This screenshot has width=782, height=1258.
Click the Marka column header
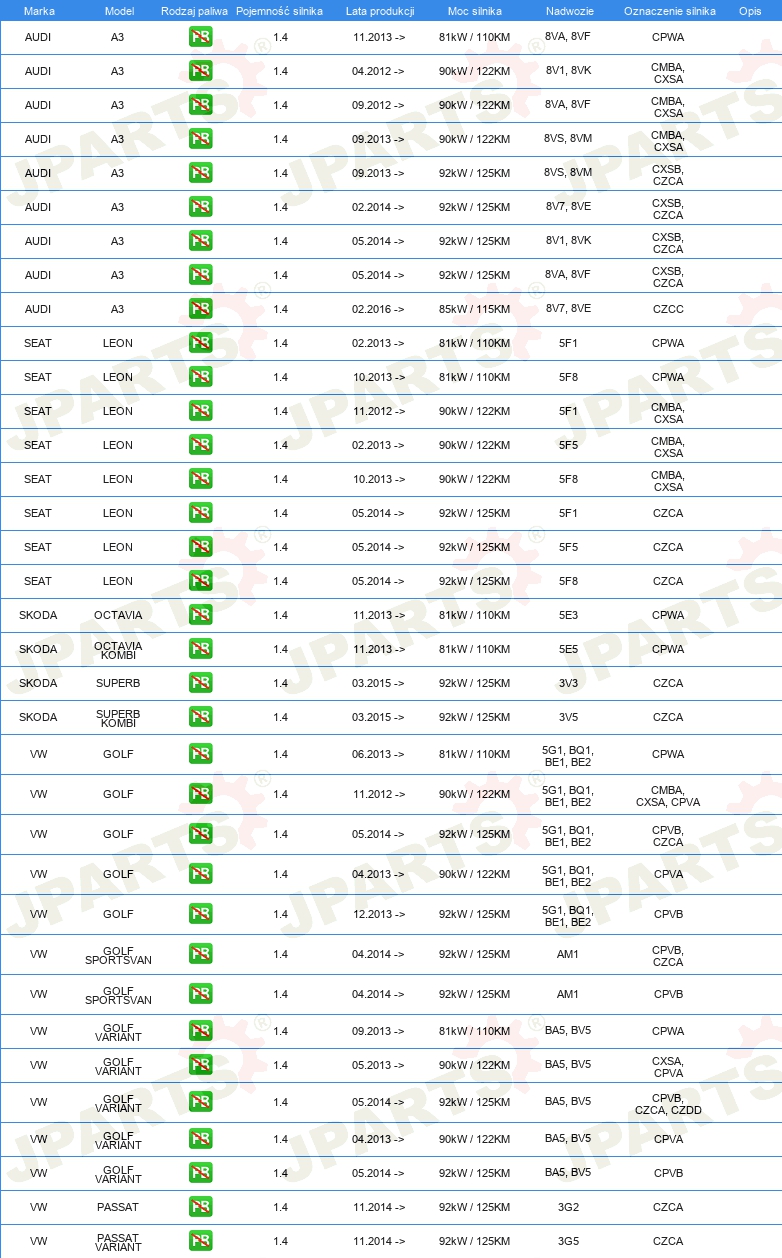39,10
